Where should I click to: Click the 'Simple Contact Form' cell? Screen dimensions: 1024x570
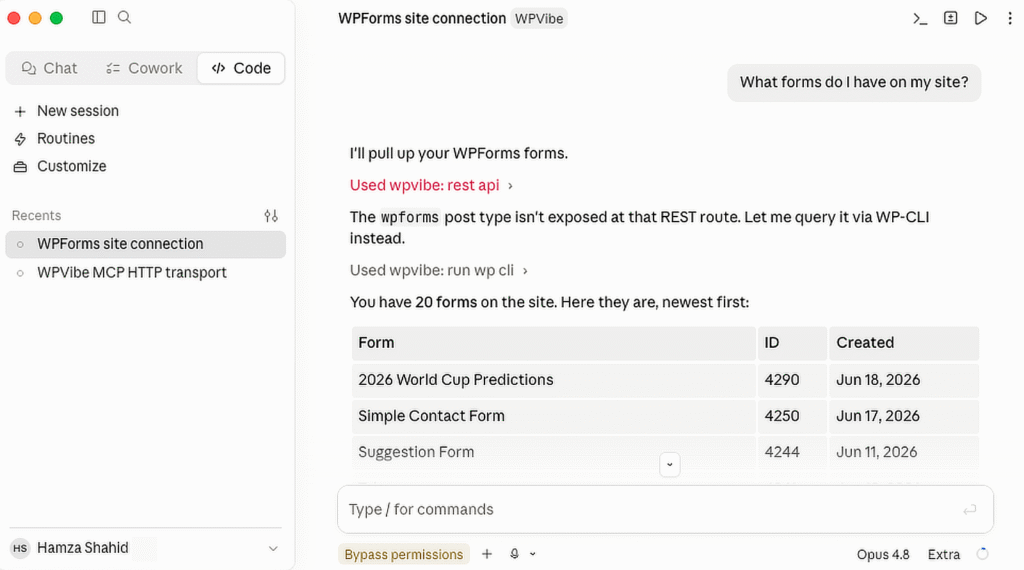click(x=554, y=416)
